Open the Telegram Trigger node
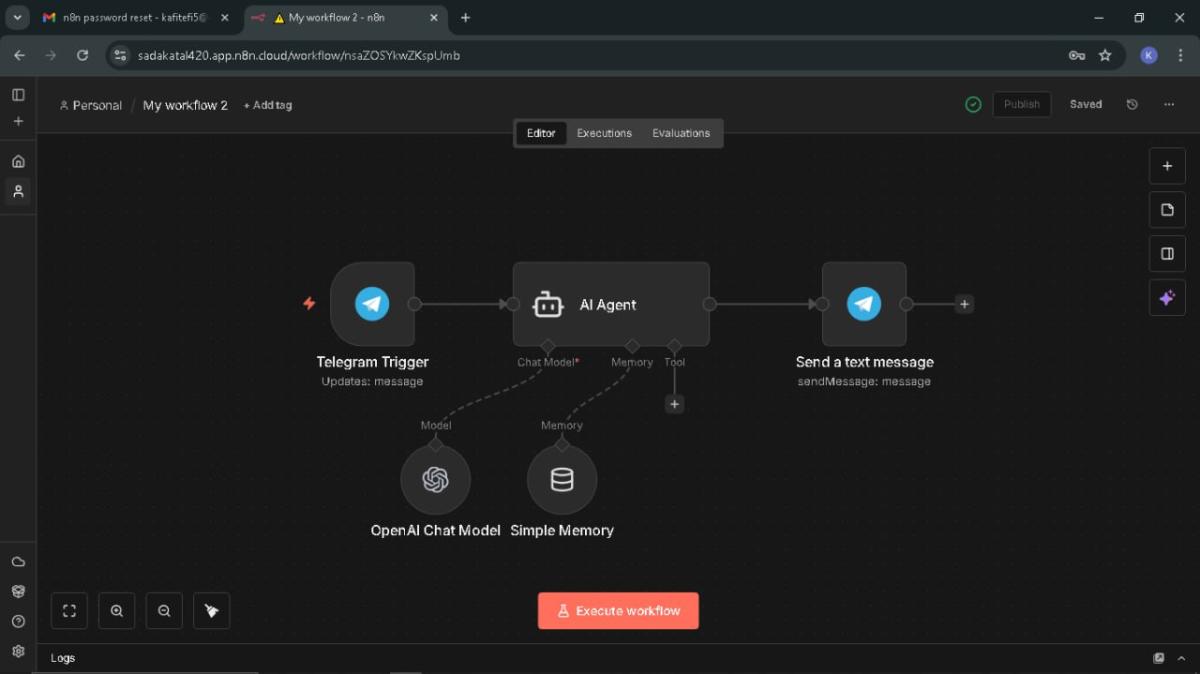The height and width of the screenshot is (674, 1200). tap(372, 304)
